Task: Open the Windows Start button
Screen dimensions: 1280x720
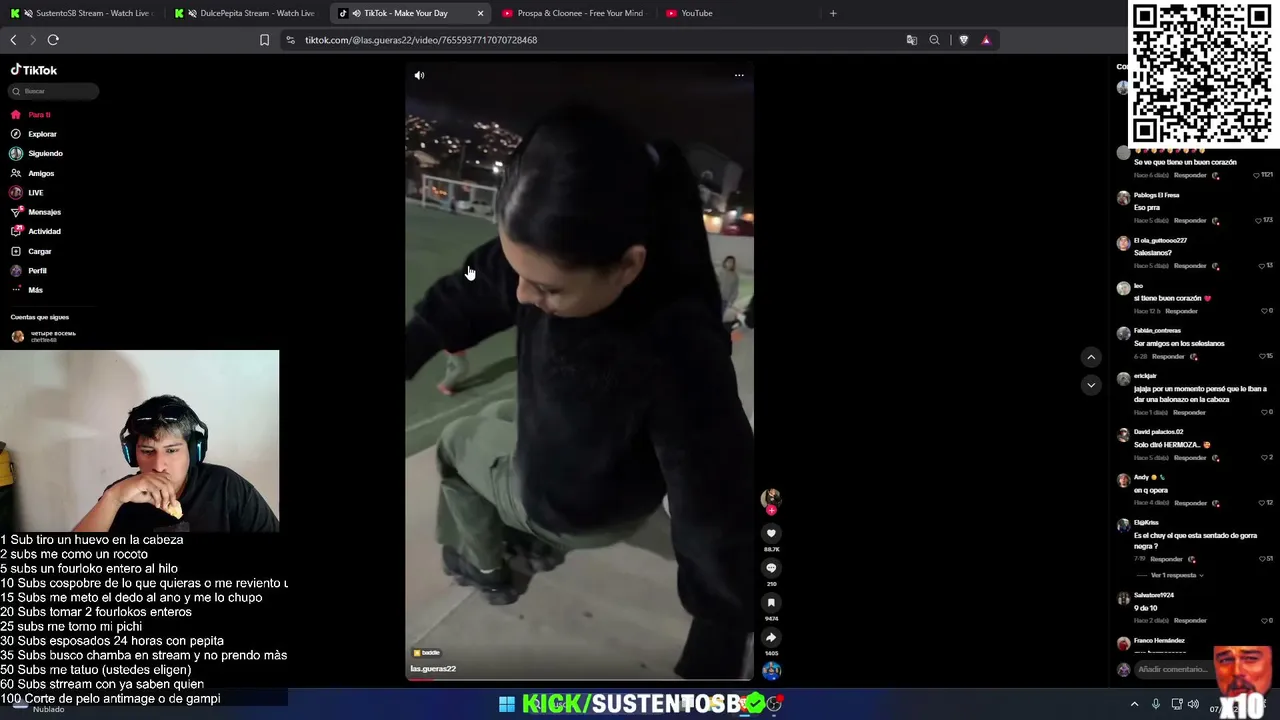Action: point(507,705)
